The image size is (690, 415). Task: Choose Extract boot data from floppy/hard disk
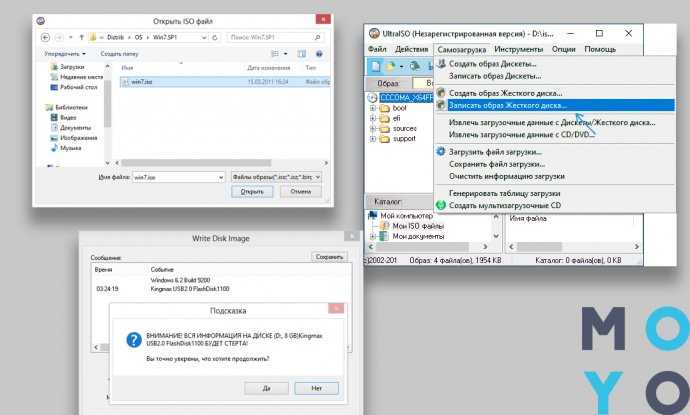pyautogui.click(x=554, y=122)
